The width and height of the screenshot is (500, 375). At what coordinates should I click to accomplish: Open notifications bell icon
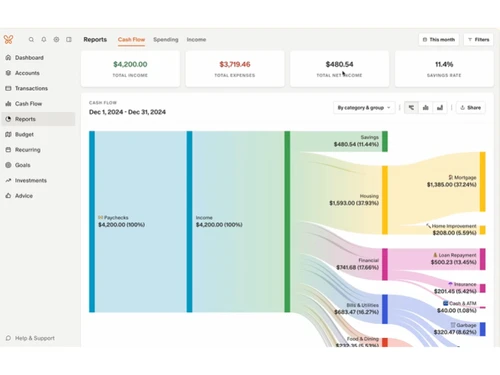(x=44, y=39)
